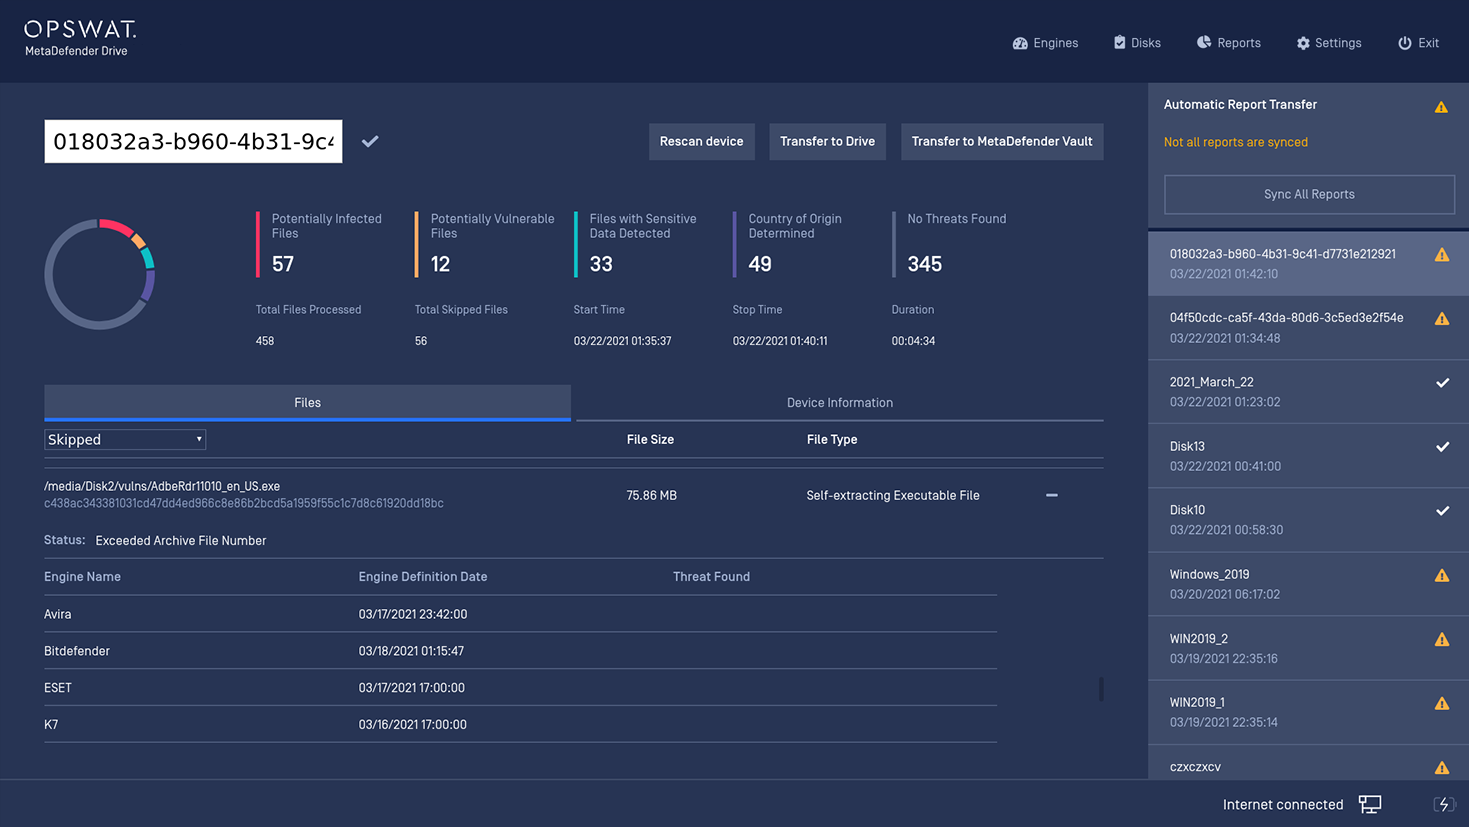
Task: Open the czxczxcv report
Action: pyautogui.click(x=1308, y=763)
